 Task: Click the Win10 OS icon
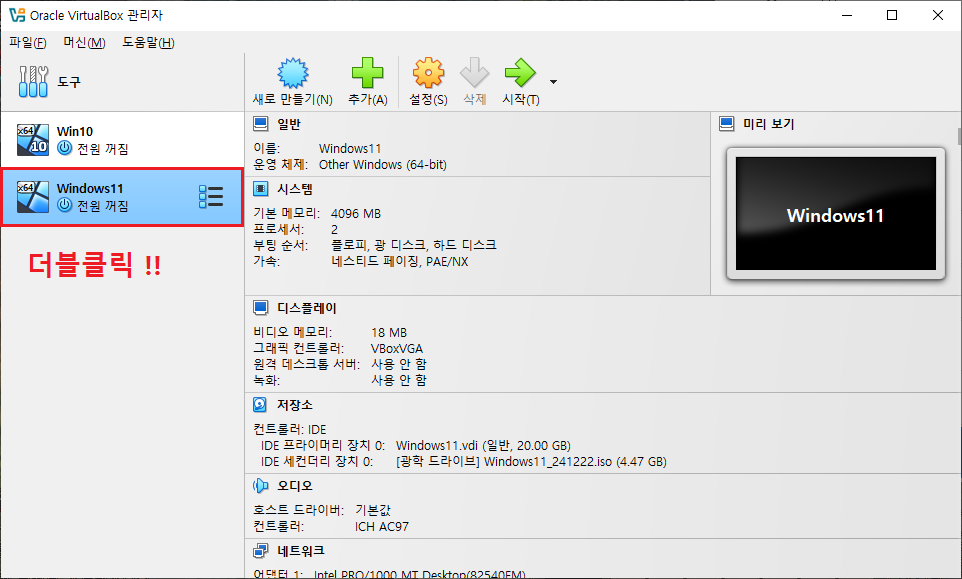(33, 140)
